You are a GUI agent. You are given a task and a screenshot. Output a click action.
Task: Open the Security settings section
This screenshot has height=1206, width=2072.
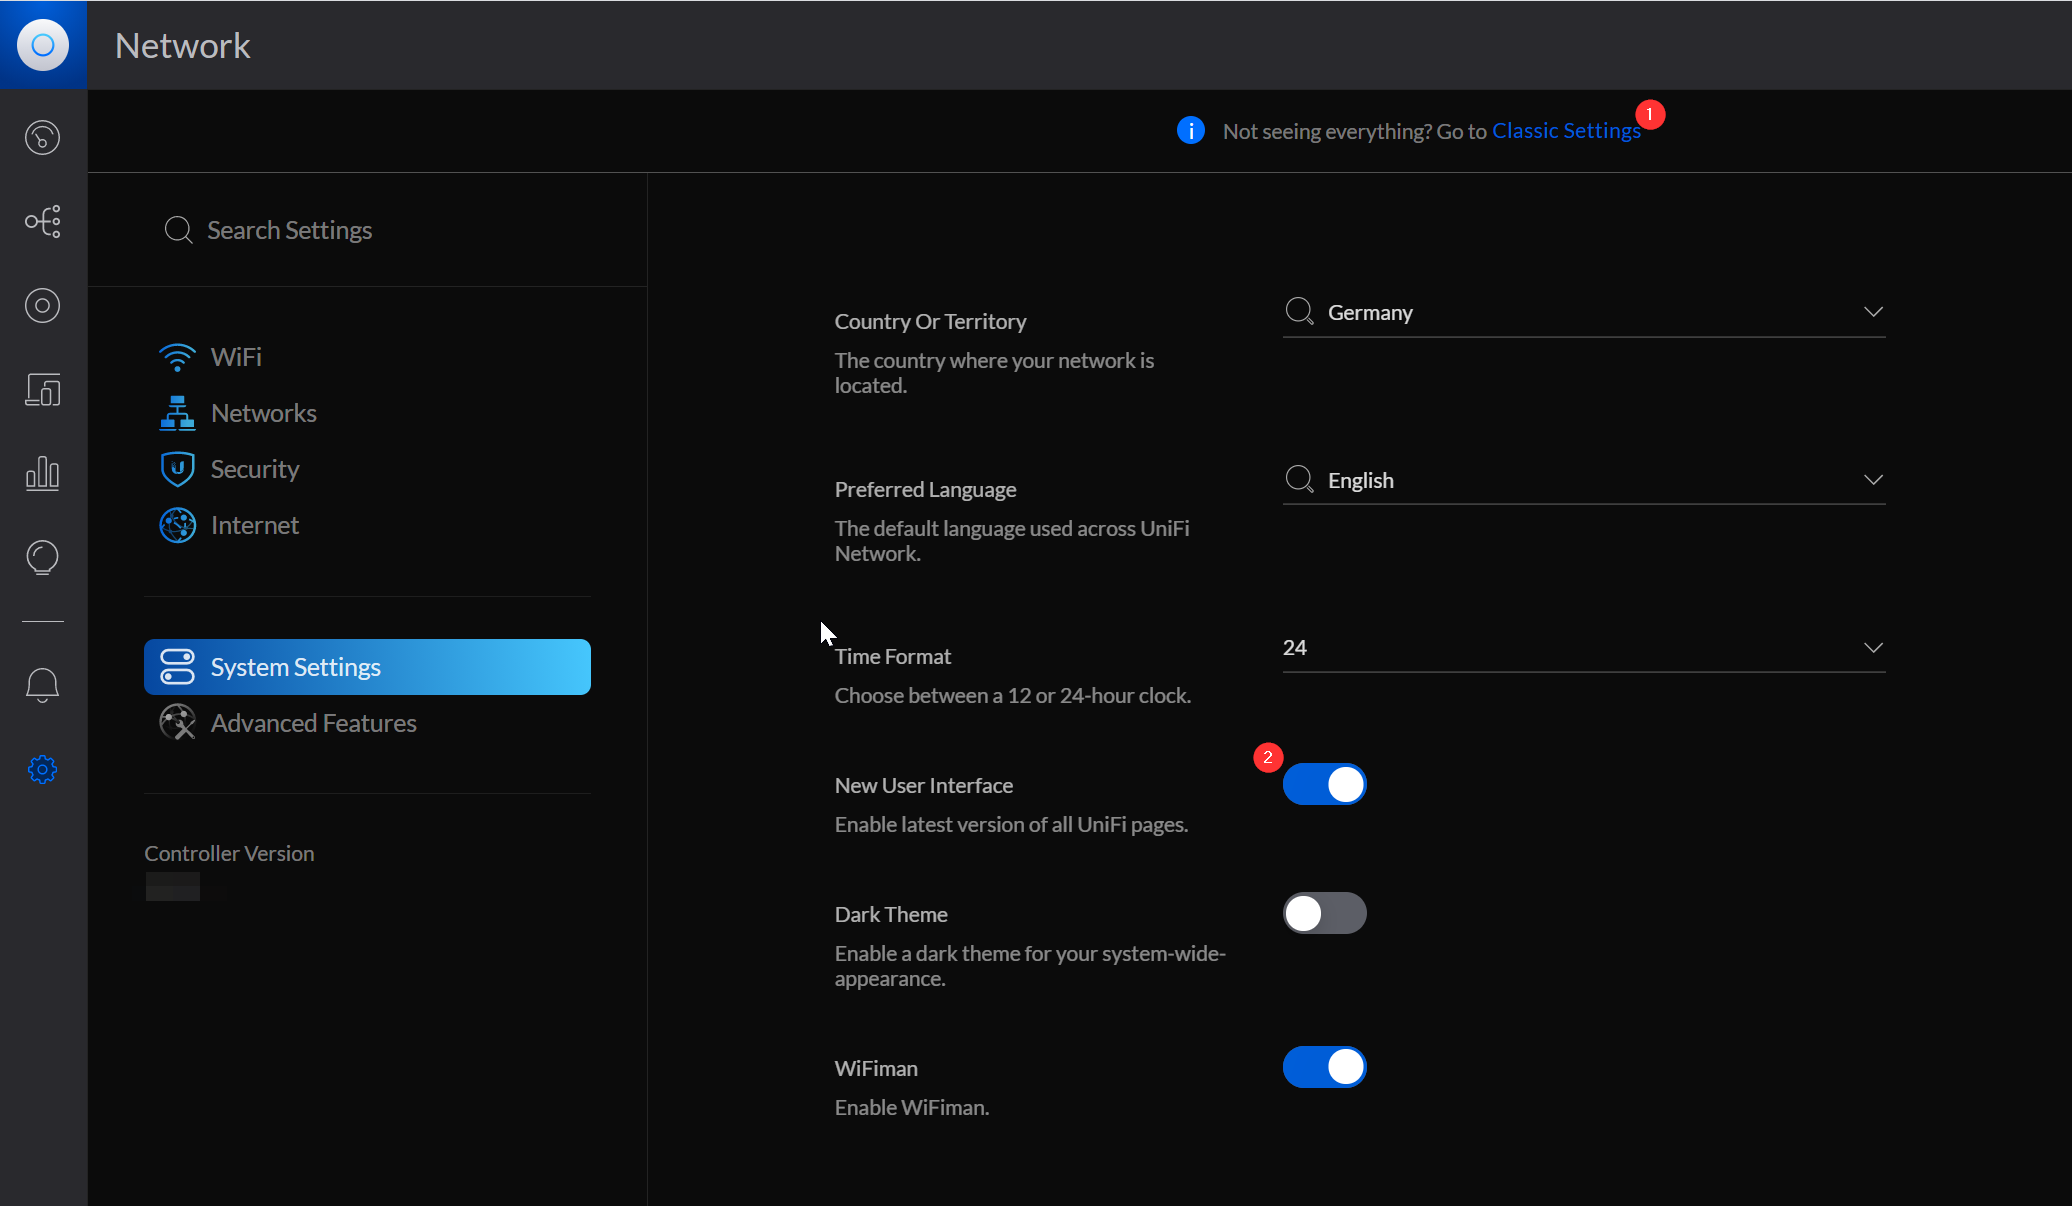(x=254, y=469)
